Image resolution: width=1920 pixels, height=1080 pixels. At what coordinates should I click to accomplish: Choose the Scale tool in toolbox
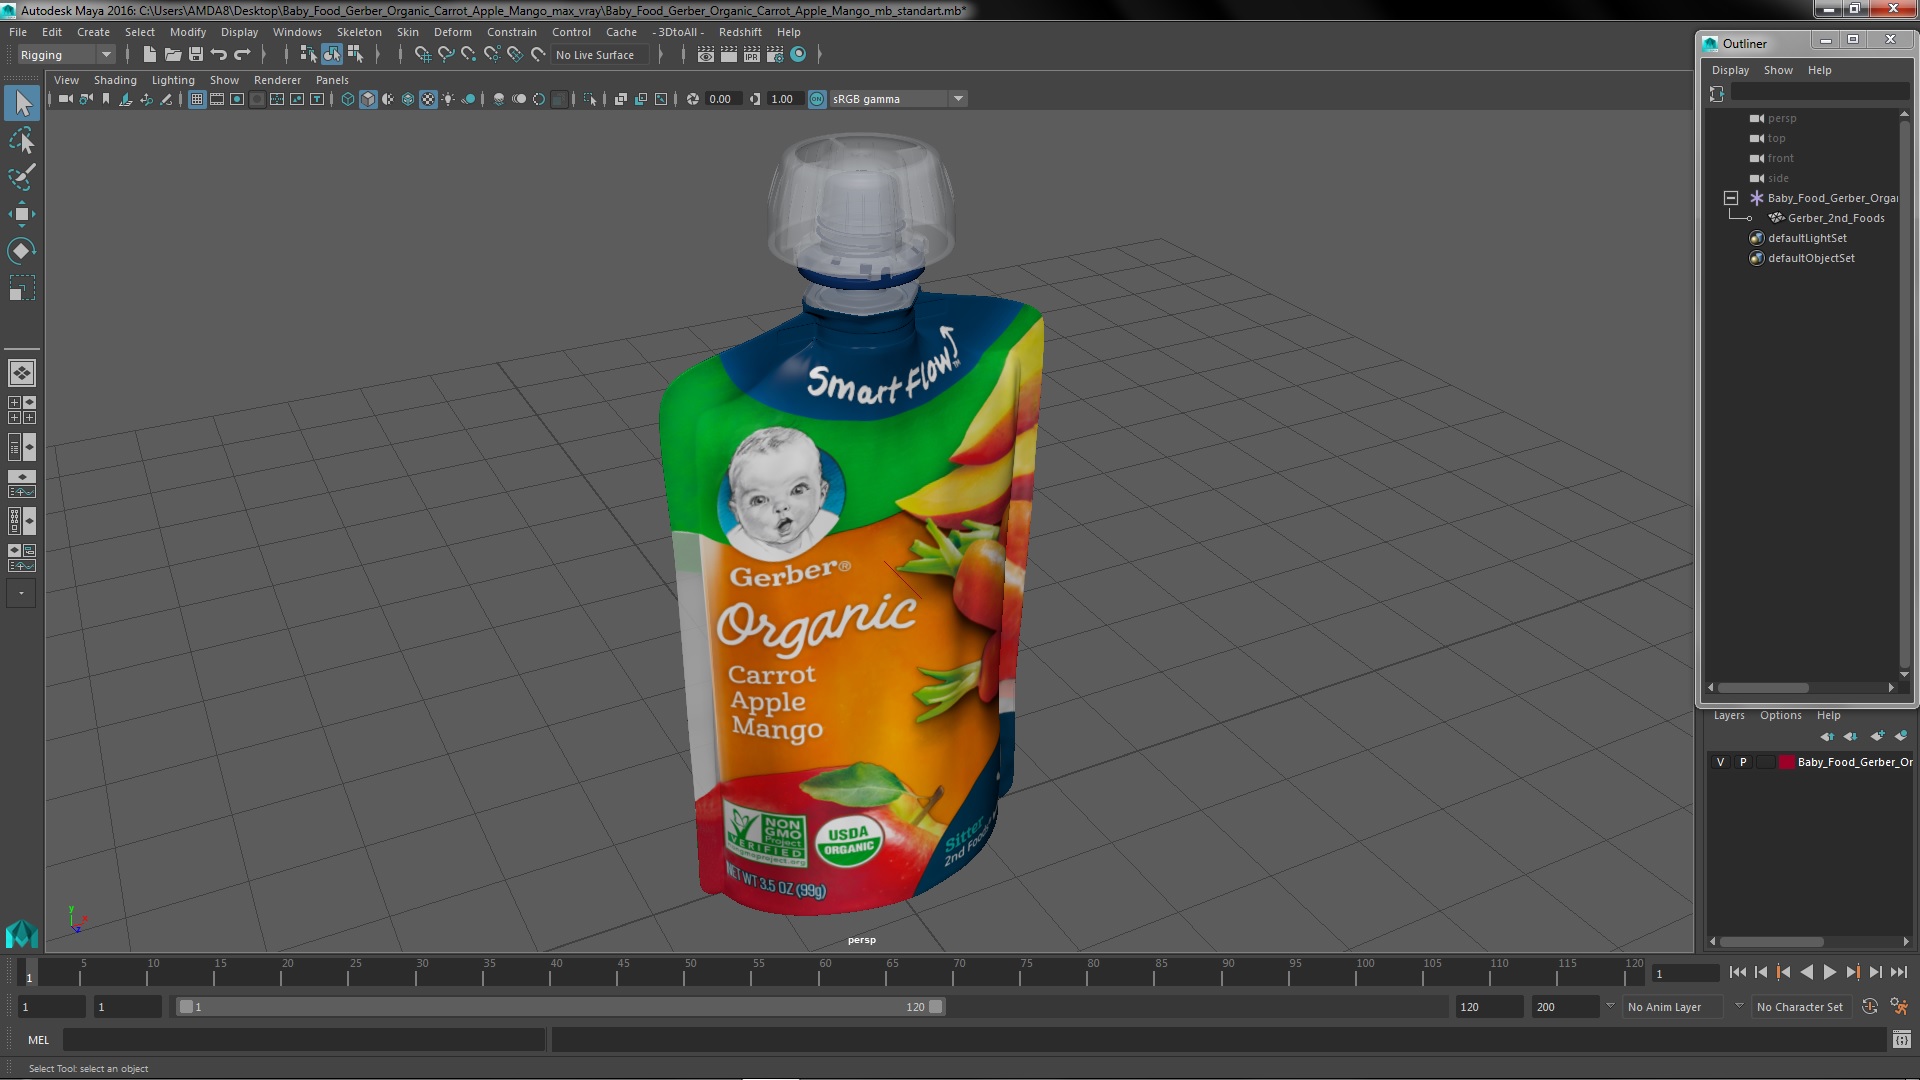click(22, 288)
